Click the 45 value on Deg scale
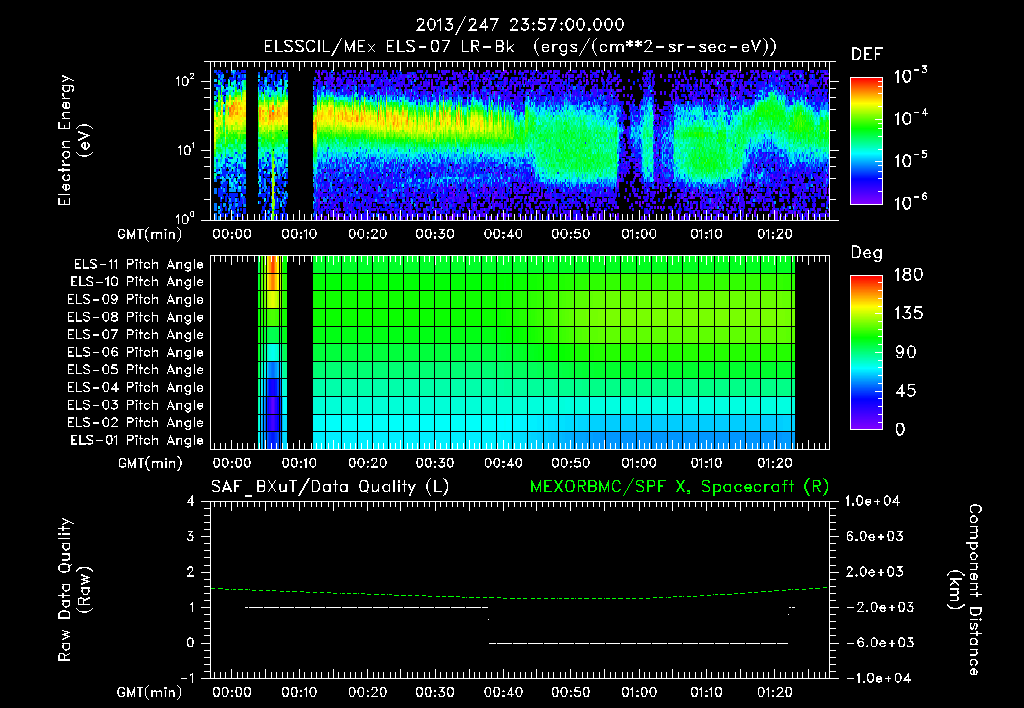The height and width of the screenshot is (708, 1024). coord(906,391)
